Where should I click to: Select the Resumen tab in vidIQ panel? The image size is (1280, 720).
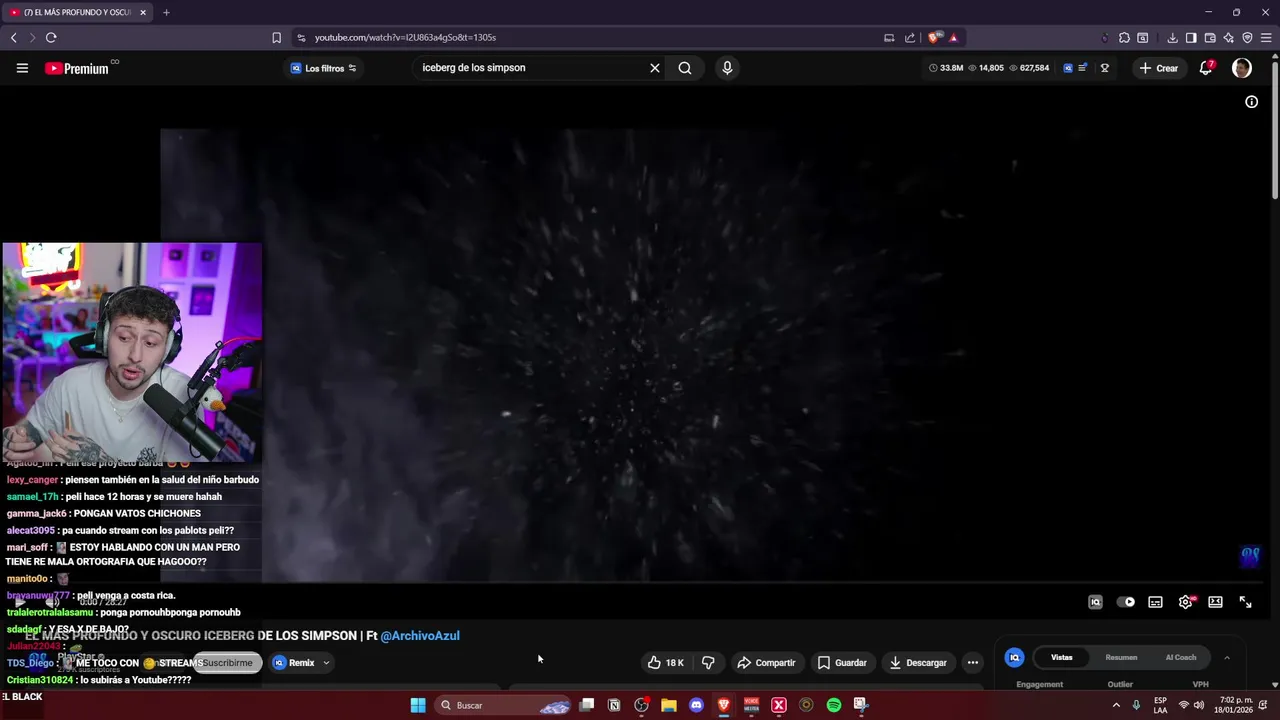1121,657
